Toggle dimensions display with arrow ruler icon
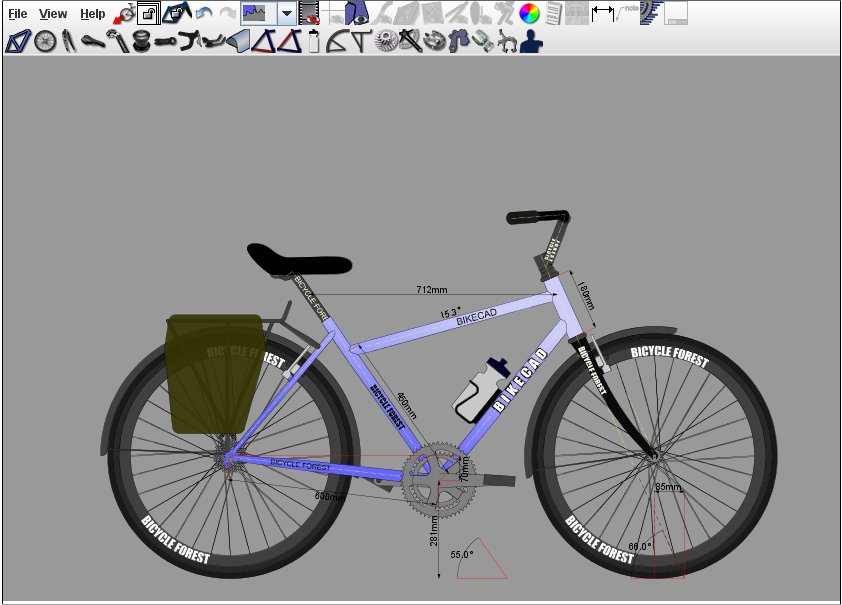The image size is (842, 605). click(x=603, y=14)
